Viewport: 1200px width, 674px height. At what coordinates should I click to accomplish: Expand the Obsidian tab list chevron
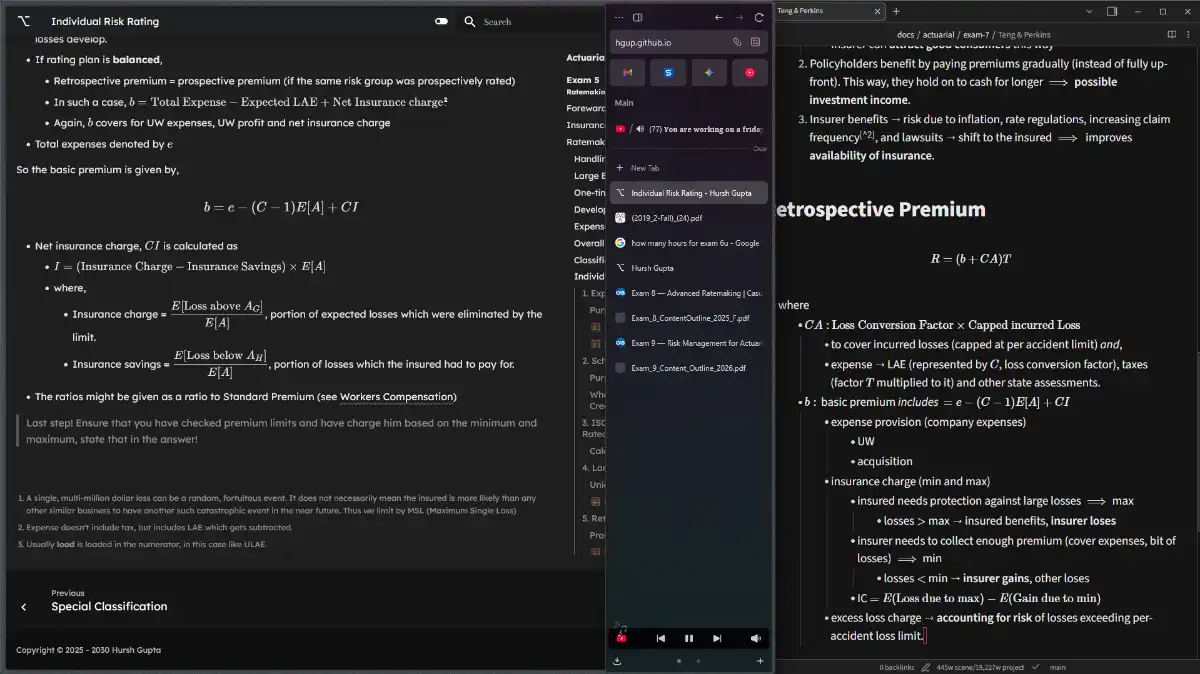[x=1089, y=11]
